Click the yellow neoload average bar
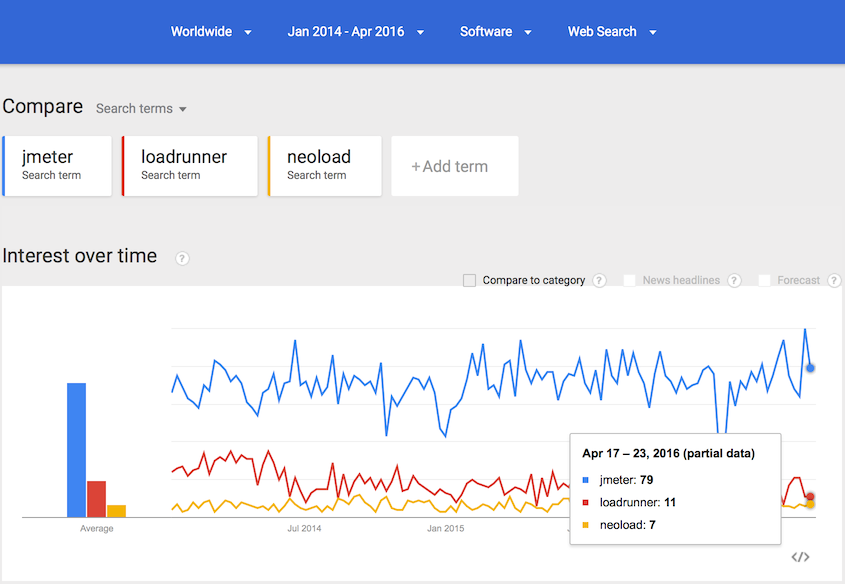This screenshot has height=584, width=845. click(x=116, y=511)
